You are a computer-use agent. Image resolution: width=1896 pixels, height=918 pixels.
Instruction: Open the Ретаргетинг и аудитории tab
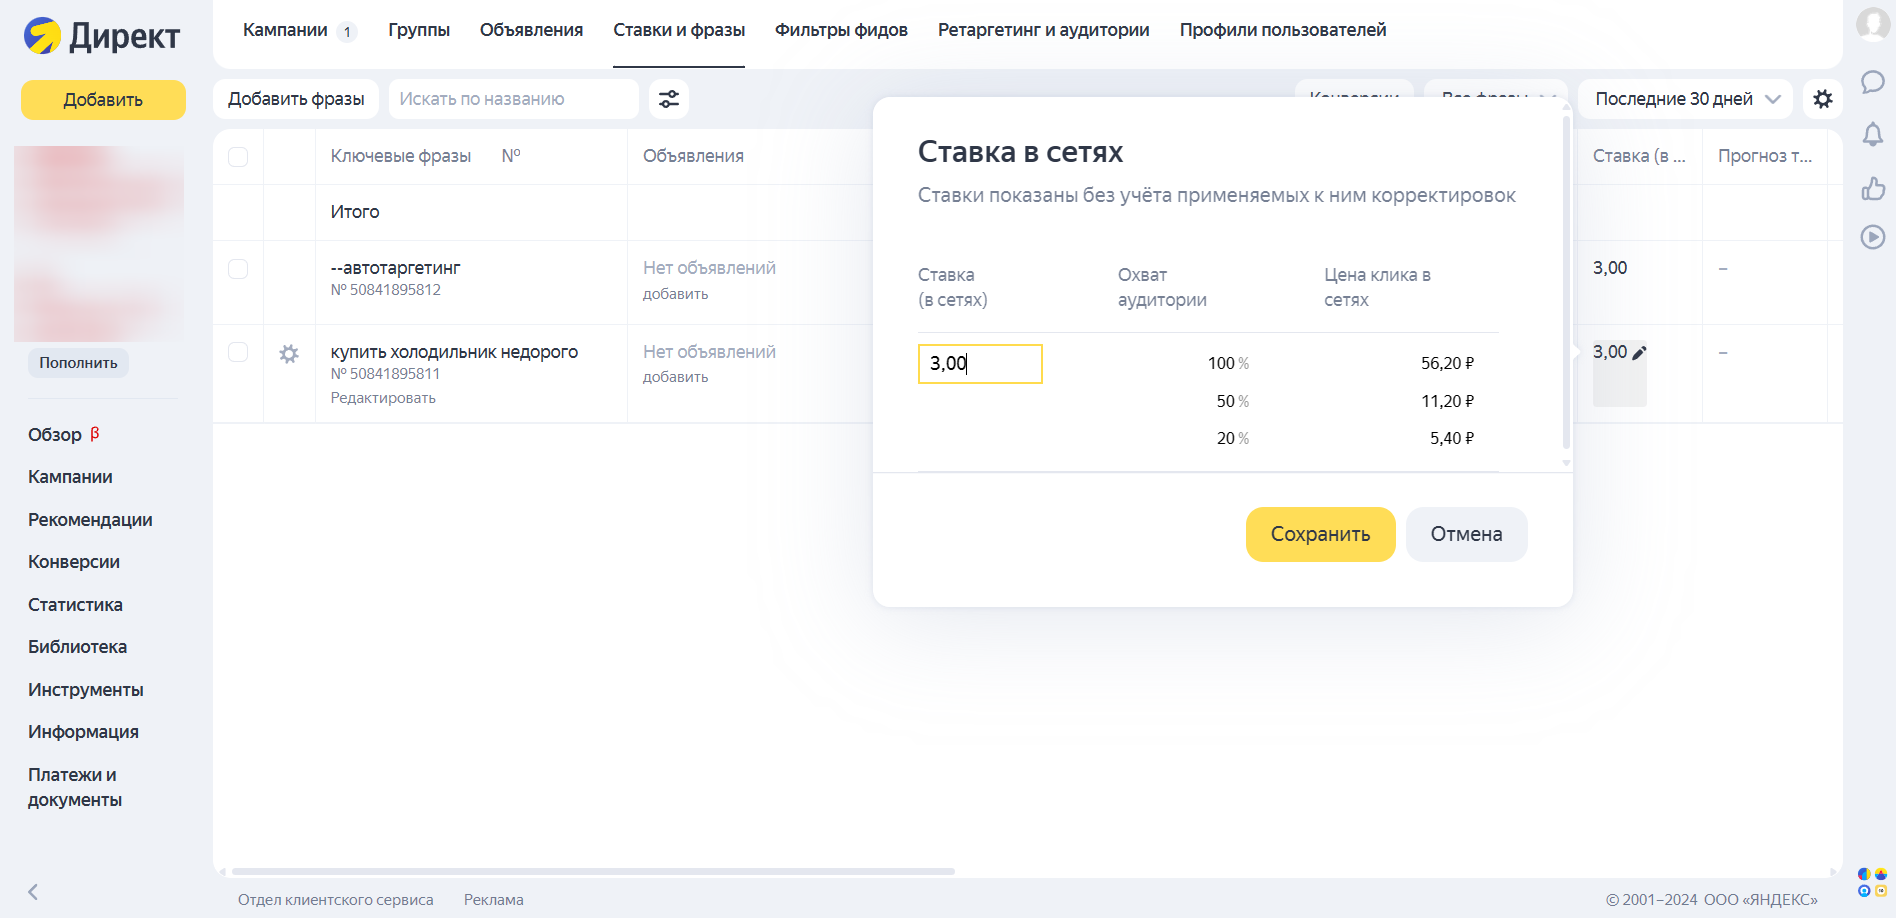pyautogui.click(x=1042, y=30)
